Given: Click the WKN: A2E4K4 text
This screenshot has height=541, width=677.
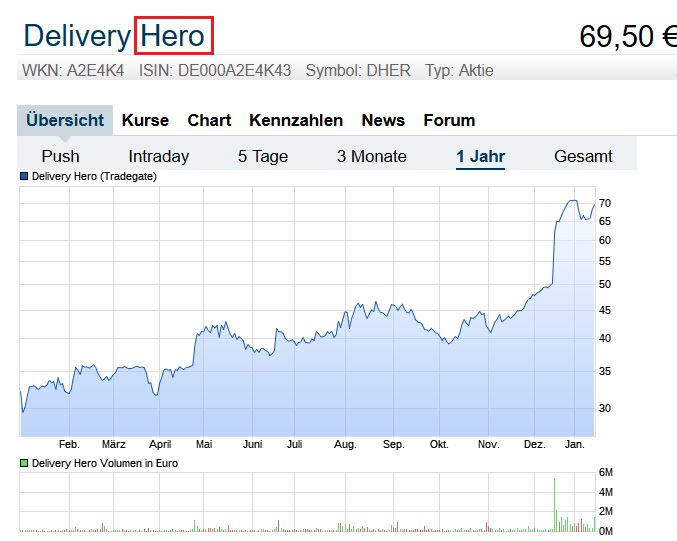Looking at the screenshot, I should (x=73, y=70).
